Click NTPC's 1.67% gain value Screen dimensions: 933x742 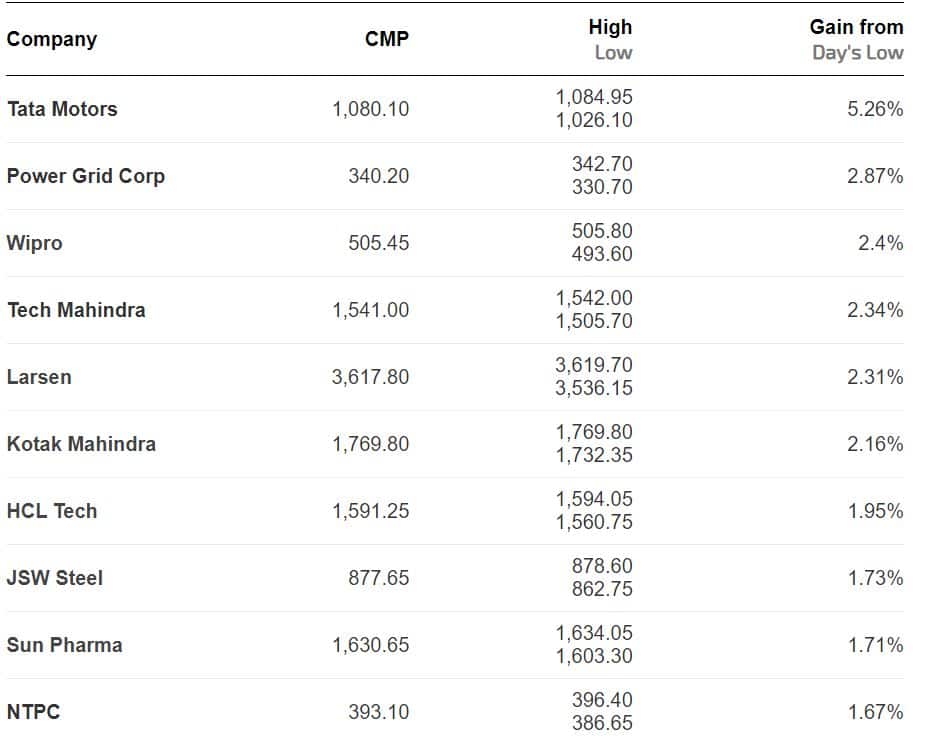point(875,712)
